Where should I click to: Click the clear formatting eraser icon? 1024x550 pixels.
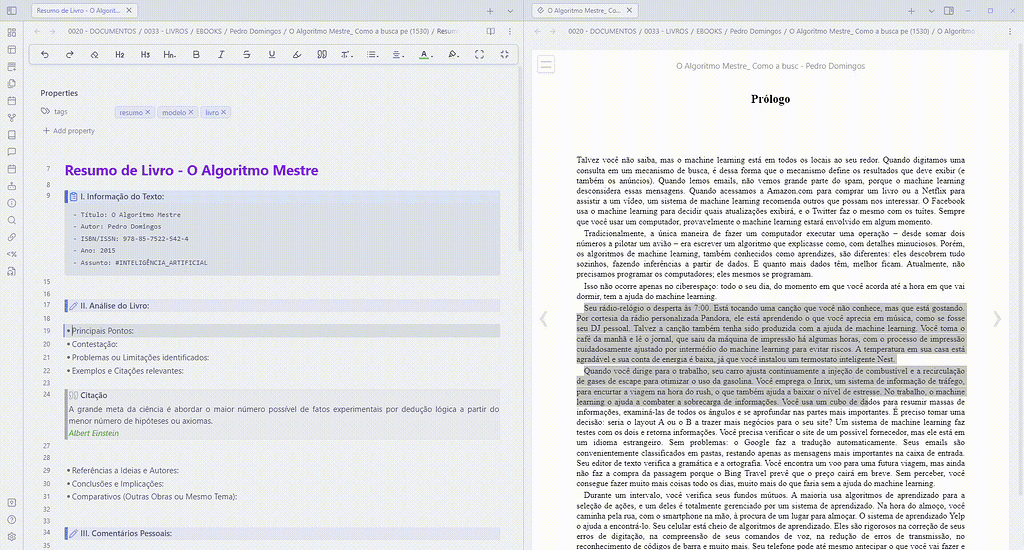[x=95, y=55]
